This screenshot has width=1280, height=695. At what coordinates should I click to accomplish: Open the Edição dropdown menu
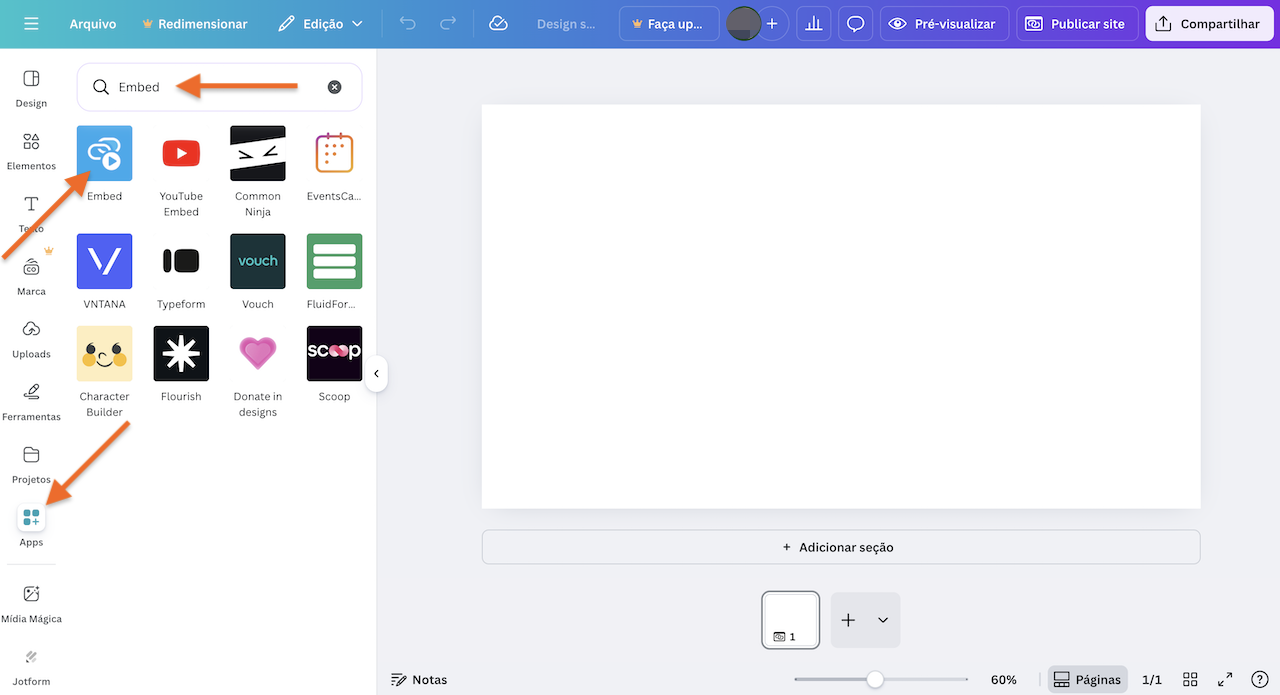(x=320, y=23)
